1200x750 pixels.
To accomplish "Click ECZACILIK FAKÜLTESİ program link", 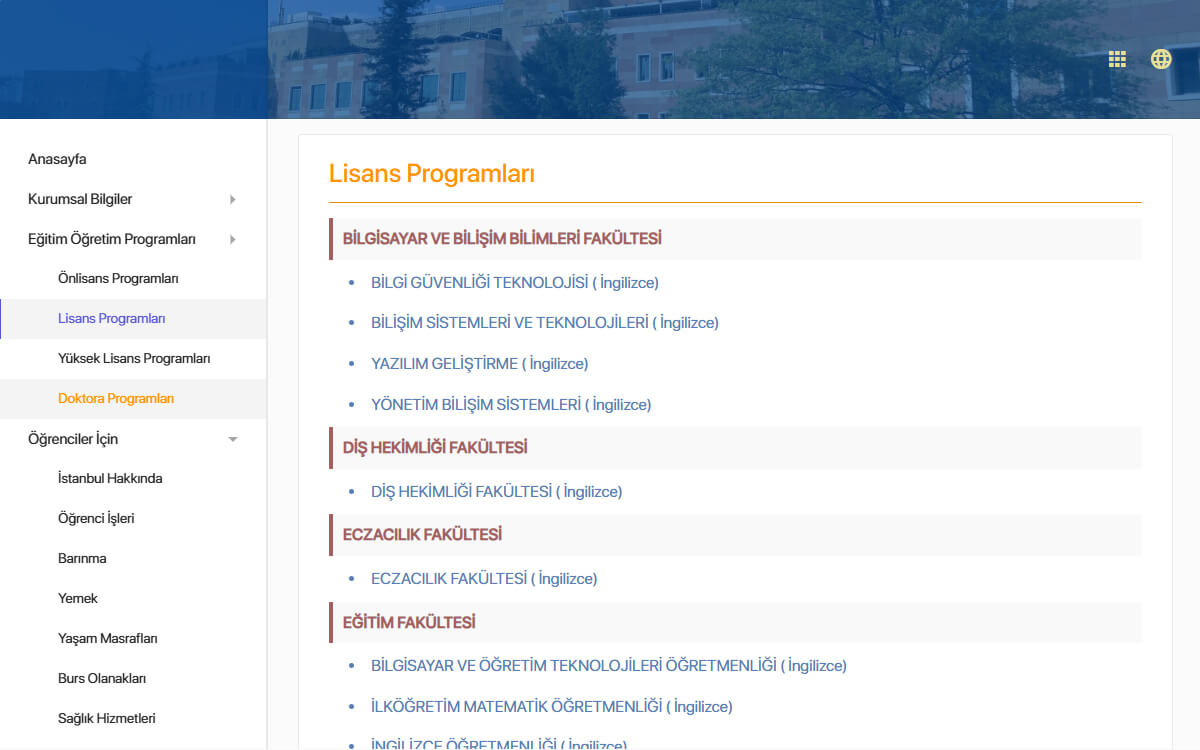I will [x=484, y=579].
